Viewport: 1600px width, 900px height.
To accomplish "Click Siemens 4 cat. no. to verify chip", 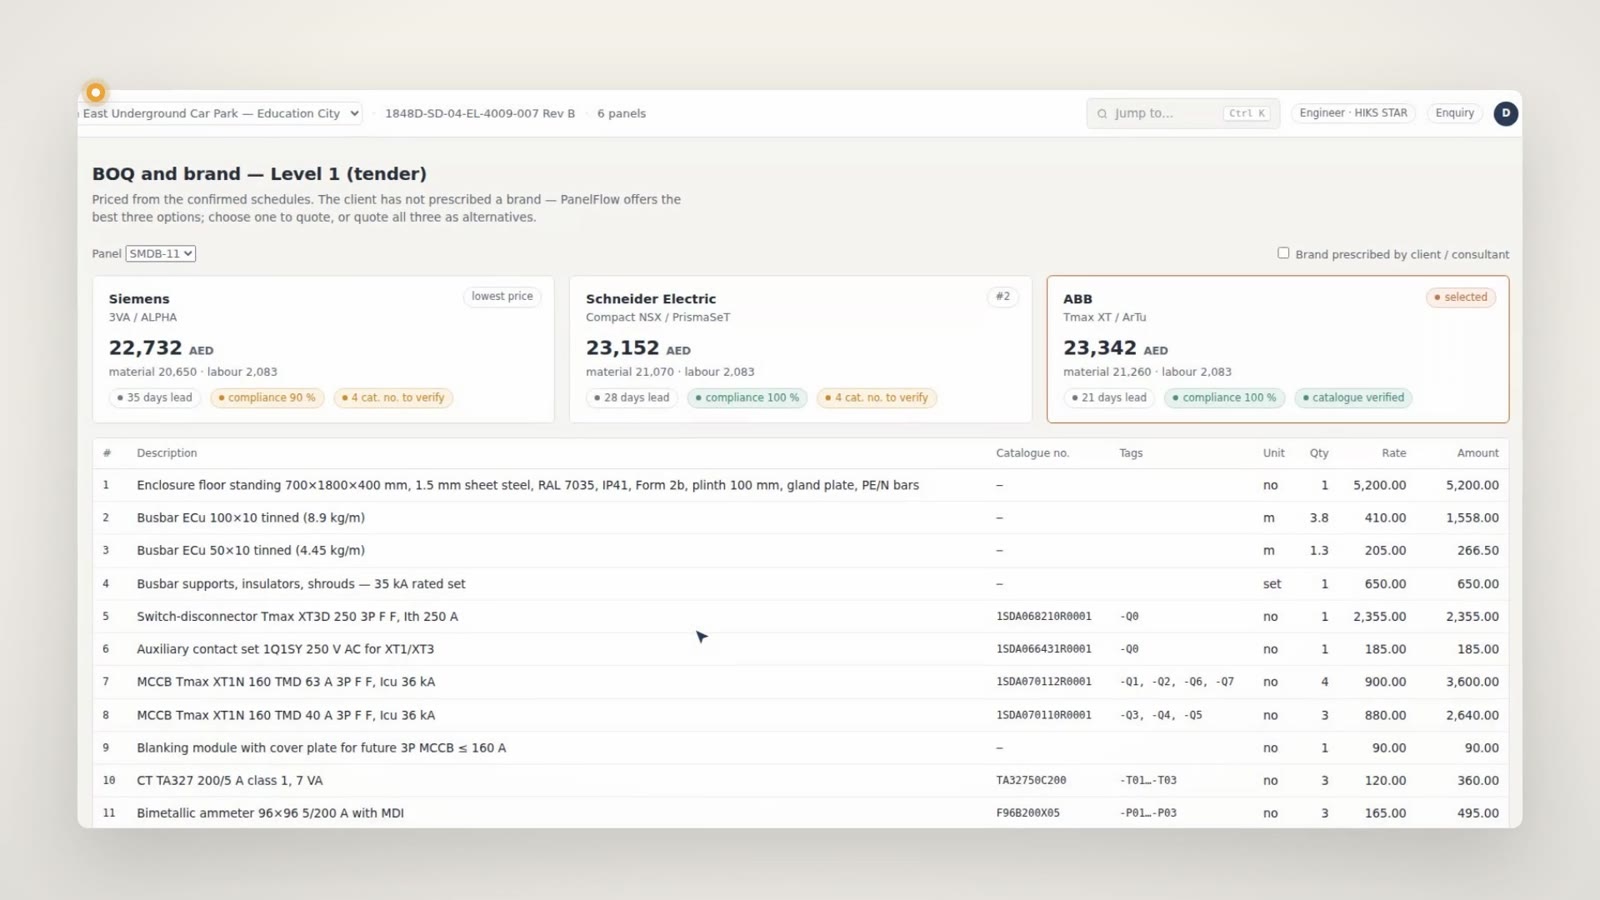I will click(x=393, y=398).
